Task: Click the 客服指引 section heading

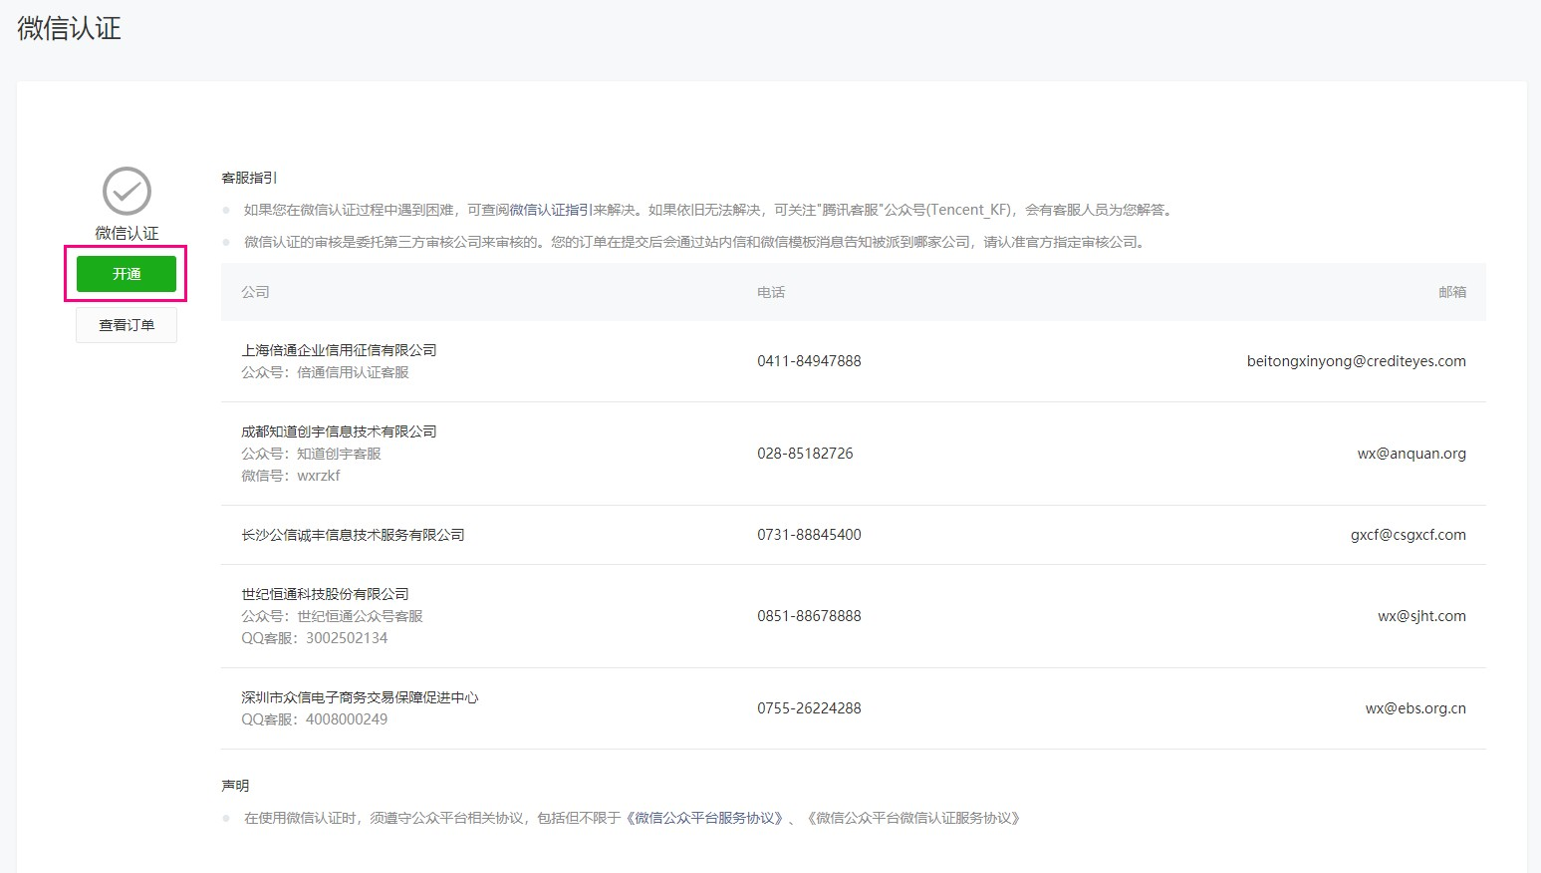Action: pyautogui.click(x=249, y=178)
